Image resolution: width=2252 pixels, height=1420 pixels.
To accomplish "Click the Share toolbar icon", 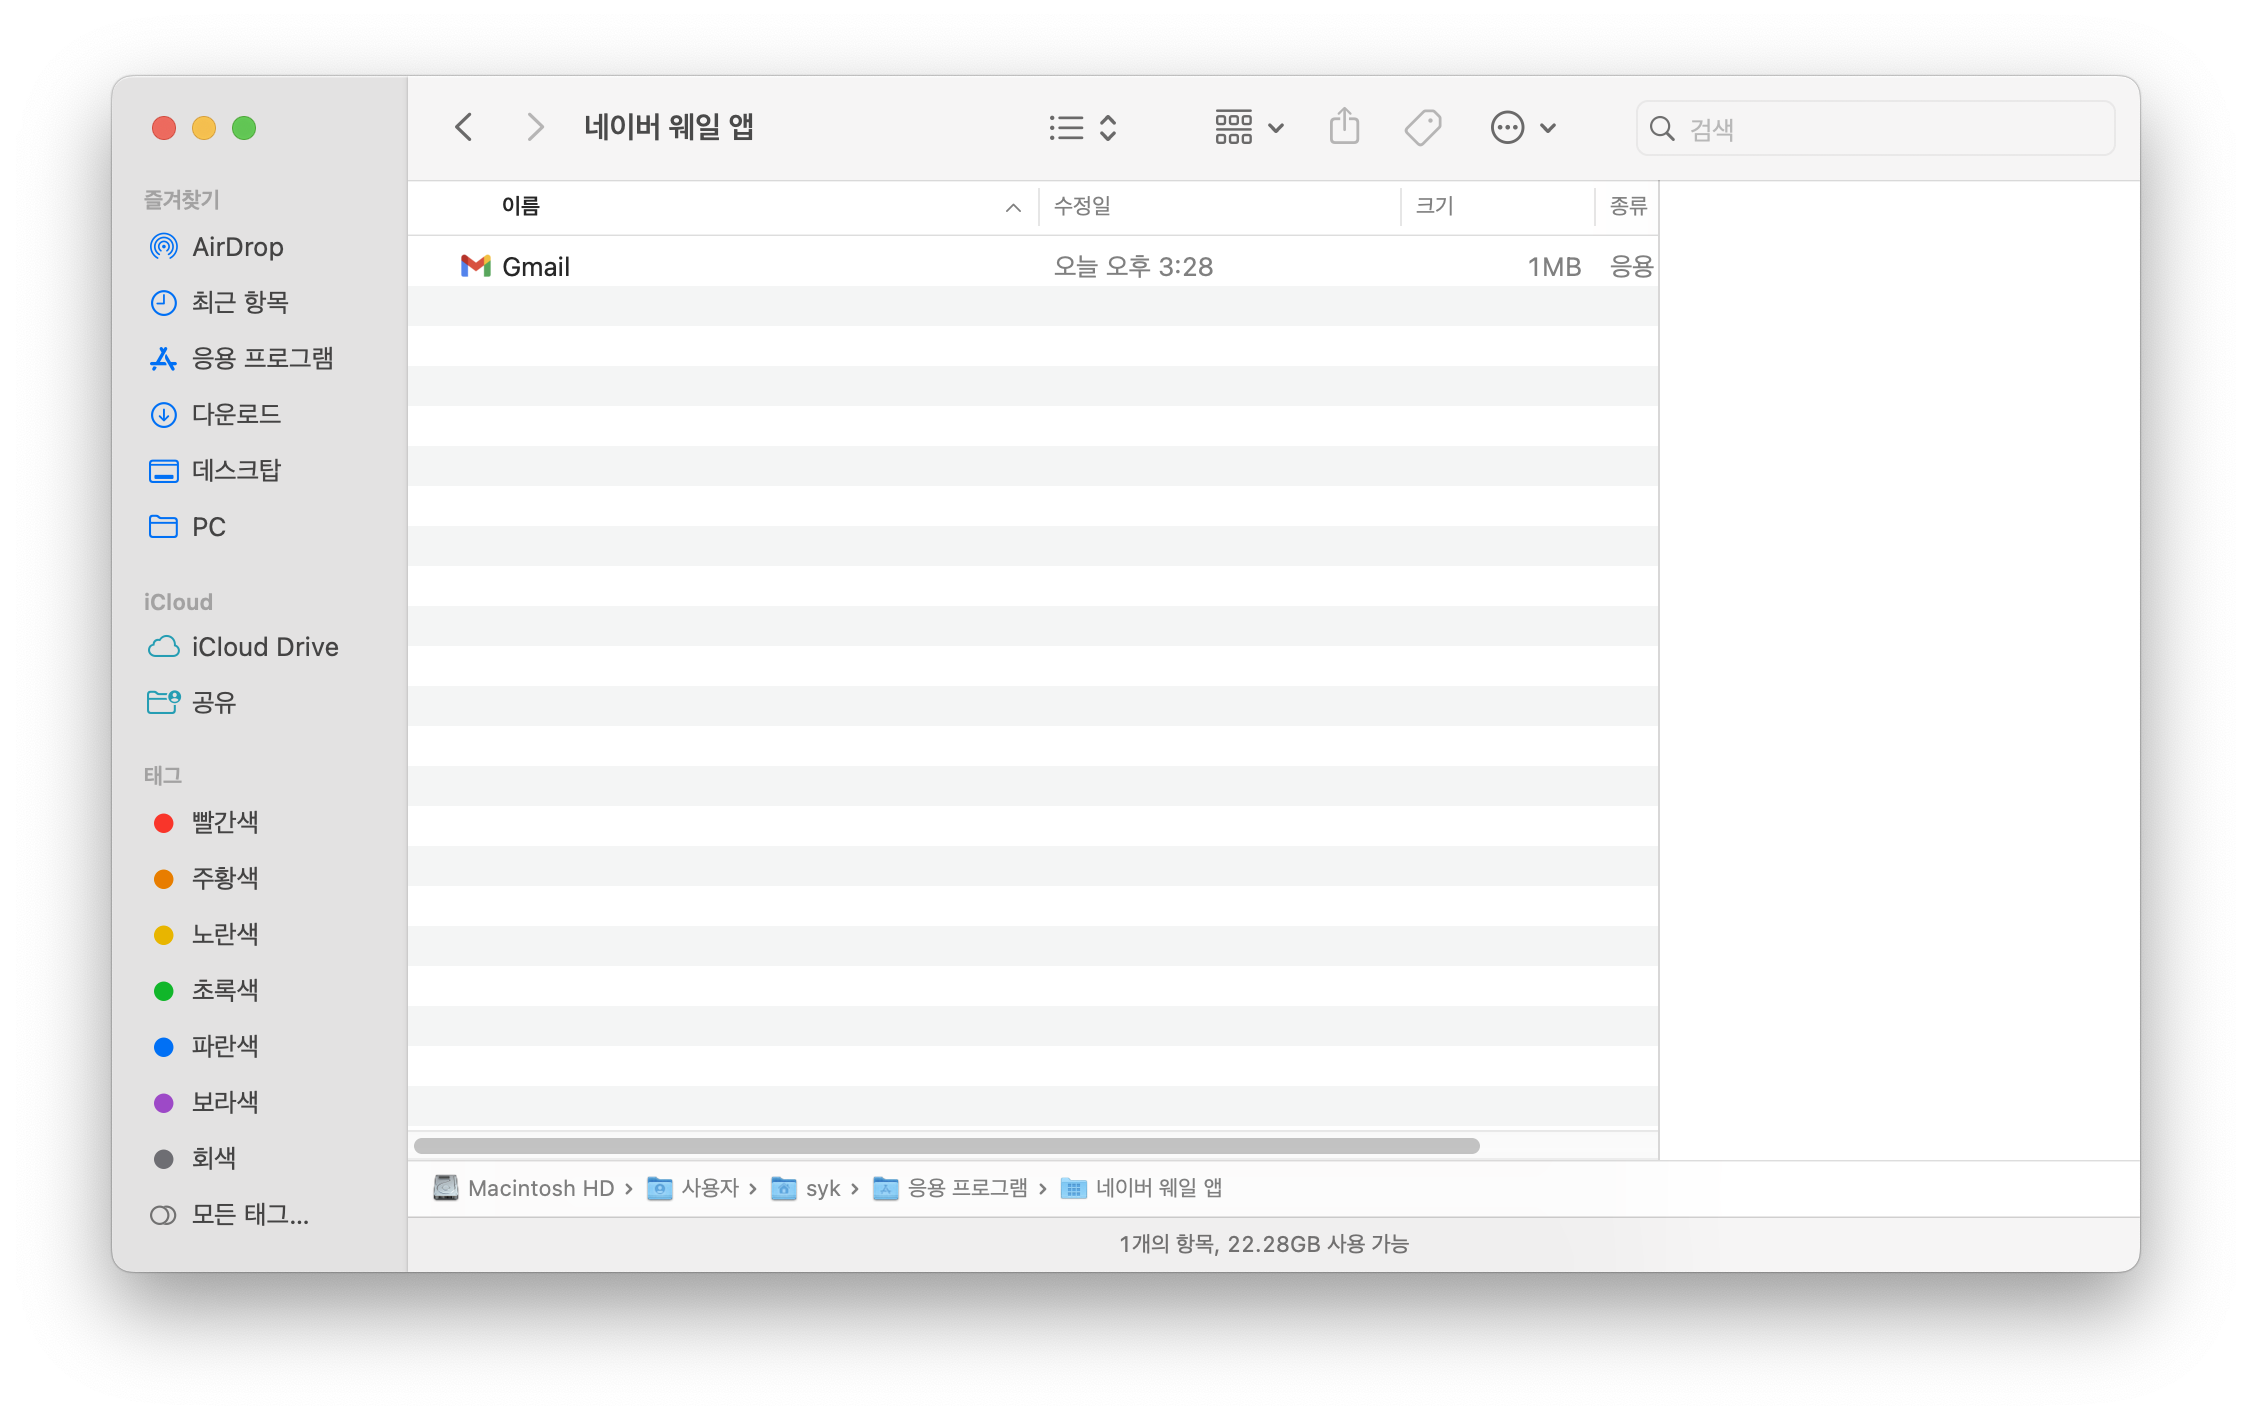I will tap(1344, 127).
